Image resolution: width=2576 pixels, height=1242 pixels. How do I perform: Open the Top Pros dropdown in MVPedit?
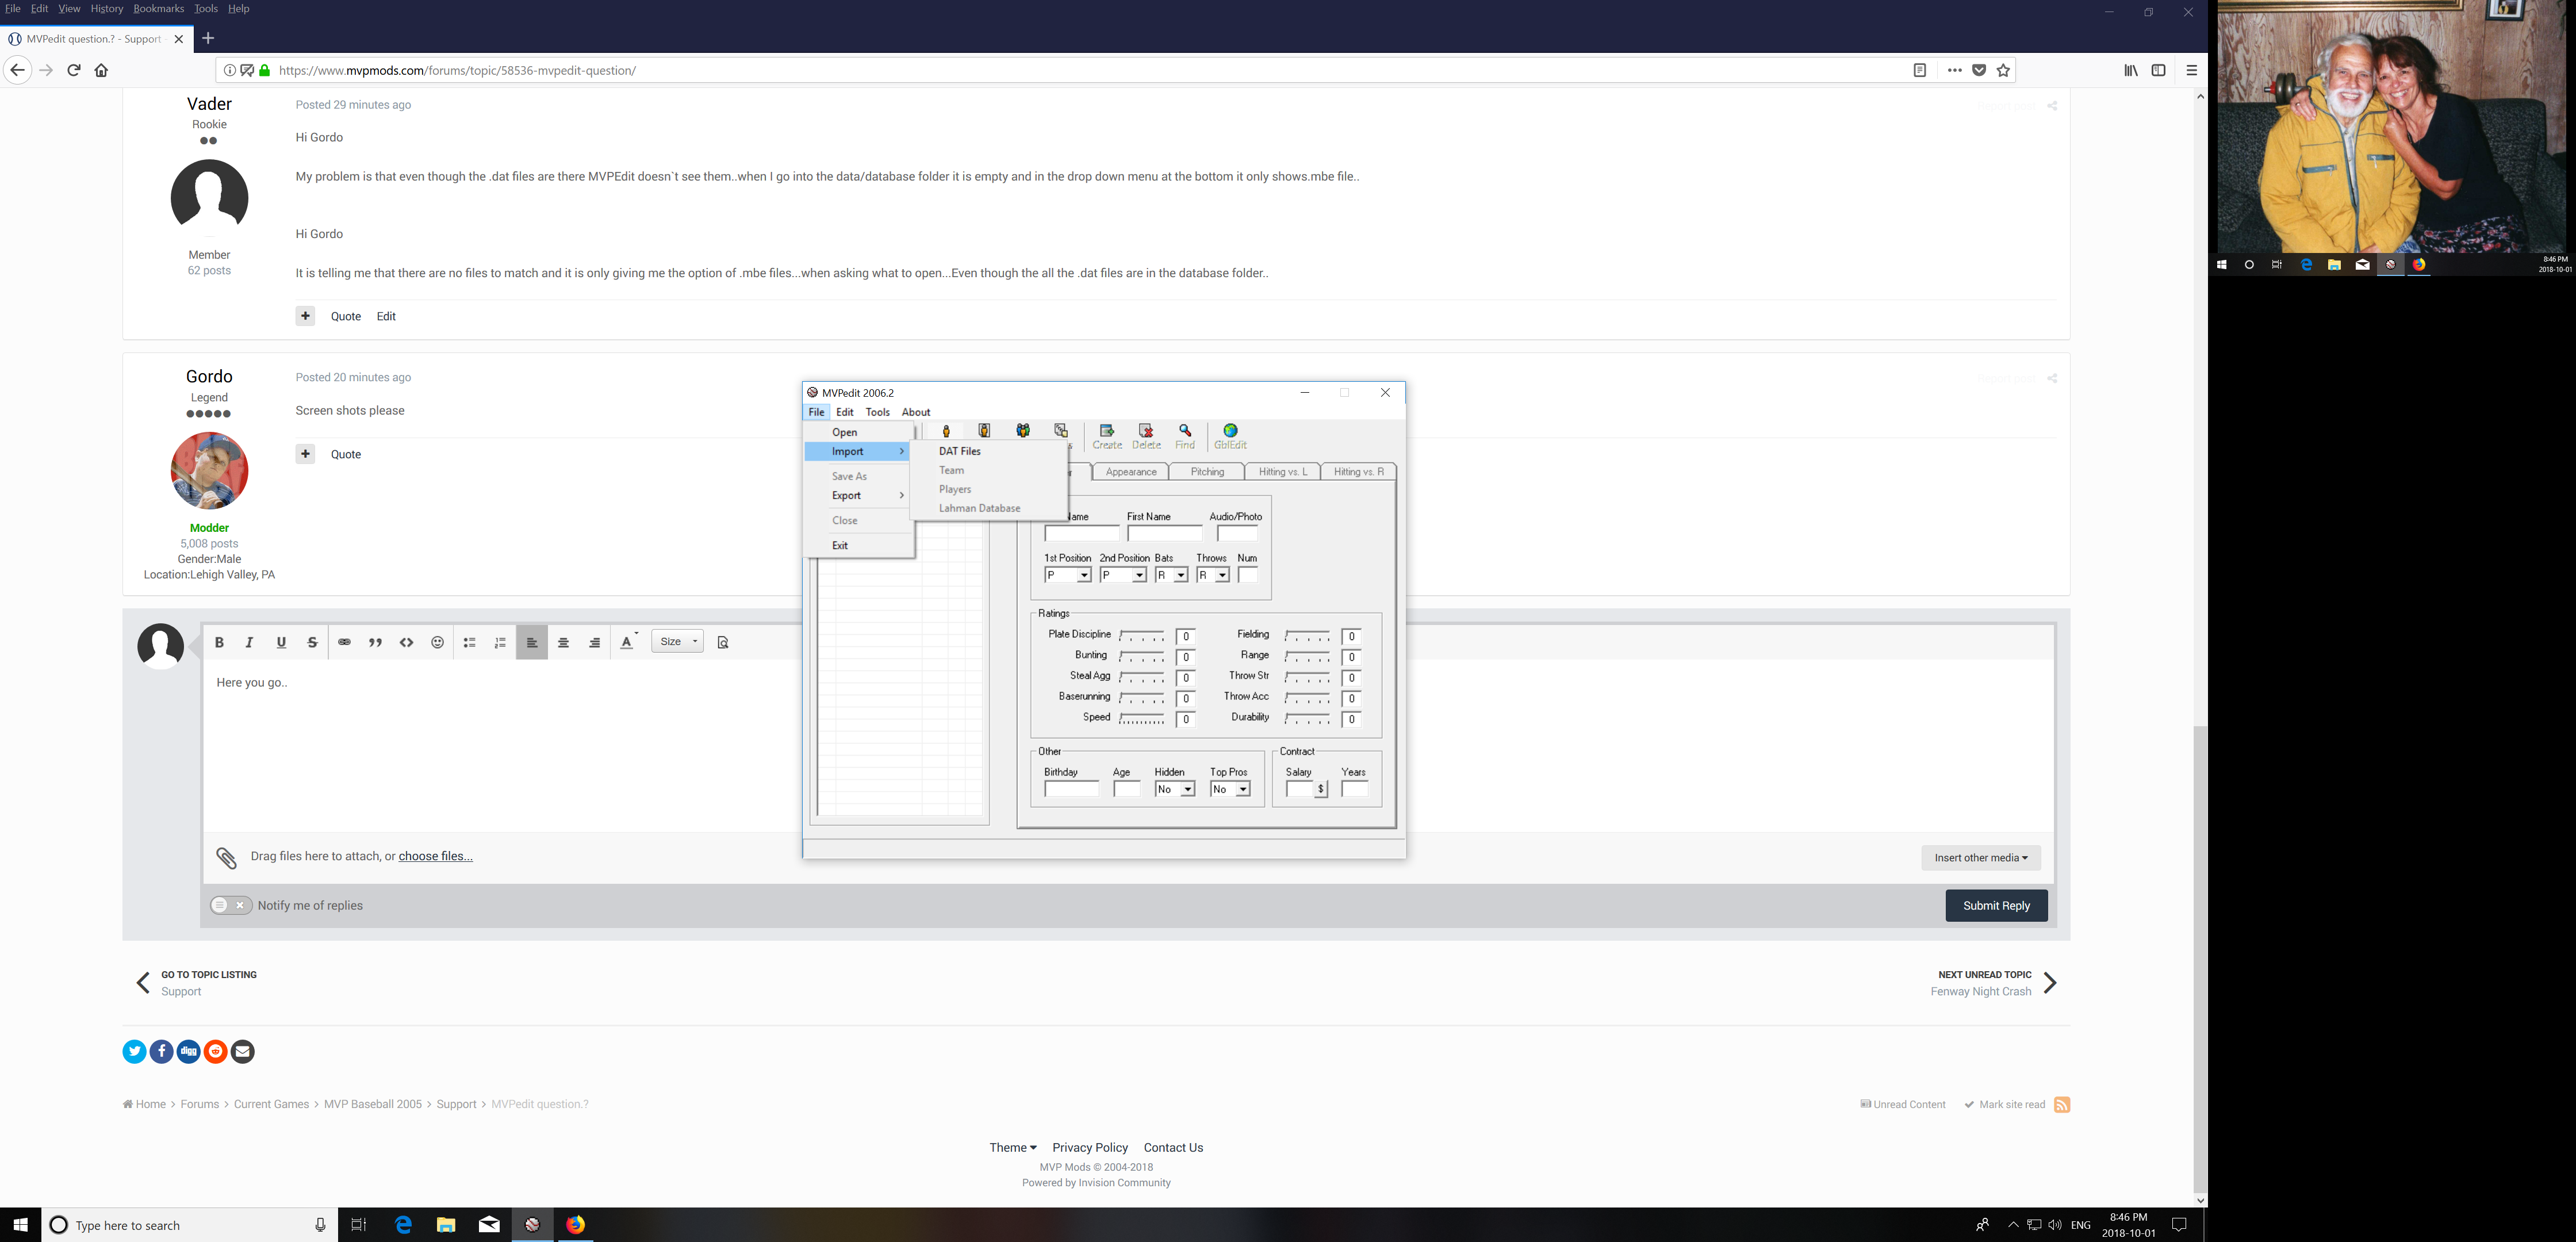[x=1243, y=790]
